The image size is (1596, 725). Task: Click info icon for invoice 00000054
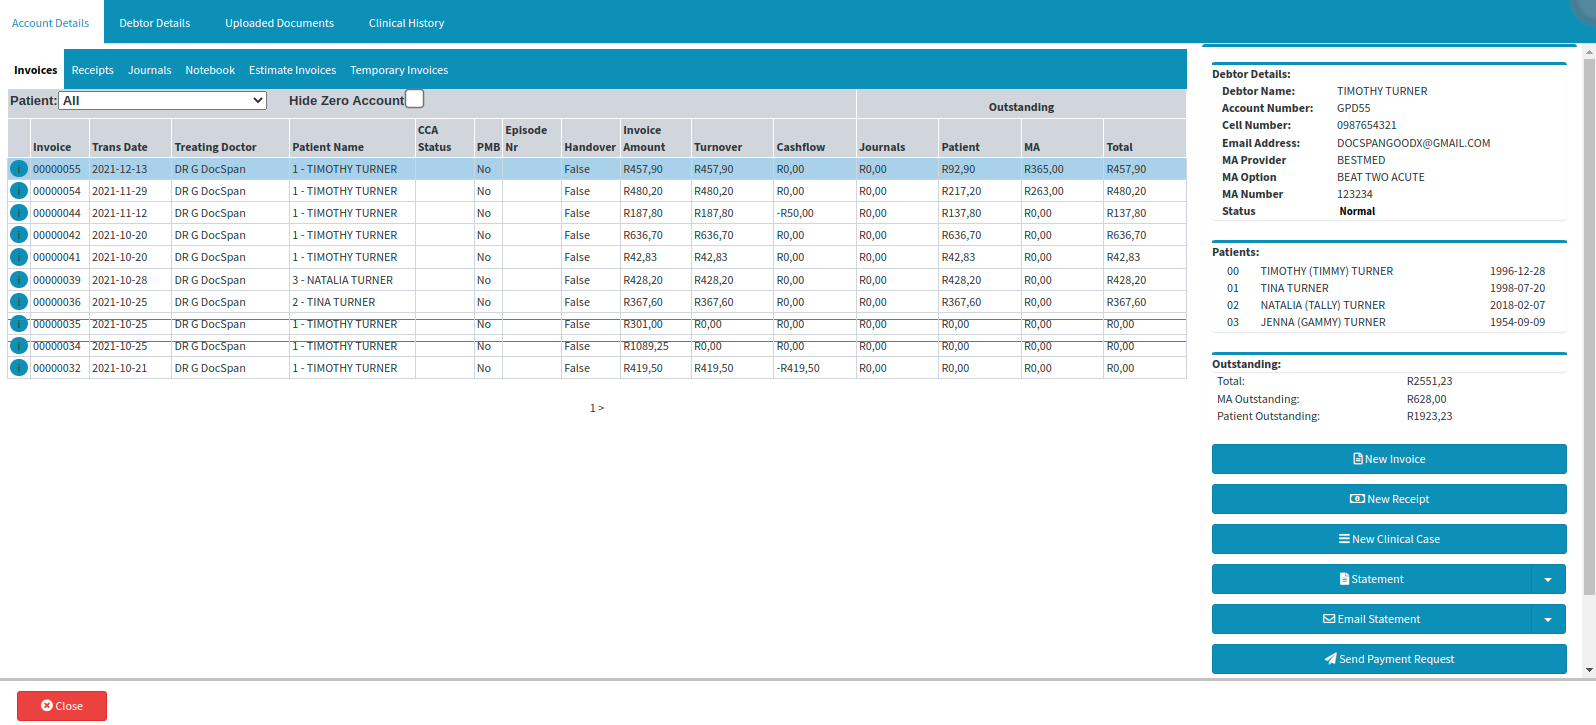click(x=19, y=191)
